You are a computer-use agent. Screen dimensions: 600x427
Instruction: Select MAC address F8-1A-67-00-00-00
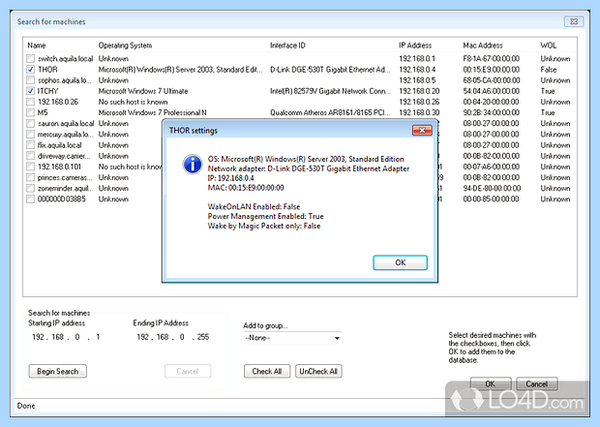[x=491, y=59]
